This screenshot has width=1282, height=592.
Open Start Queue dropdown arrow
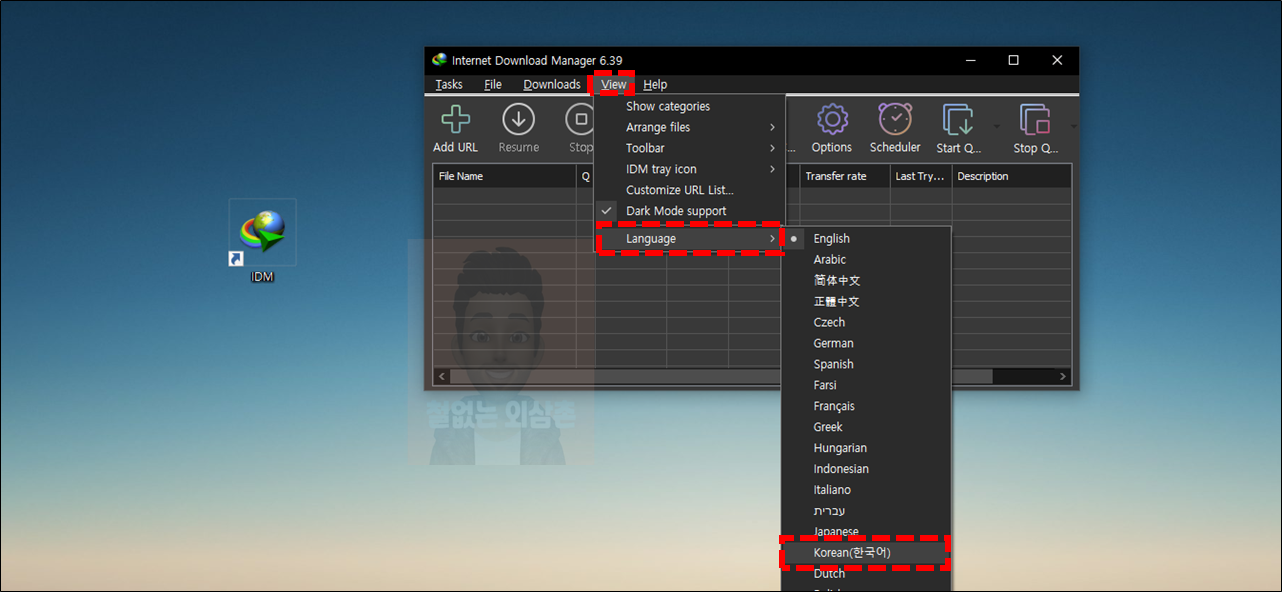996,127
